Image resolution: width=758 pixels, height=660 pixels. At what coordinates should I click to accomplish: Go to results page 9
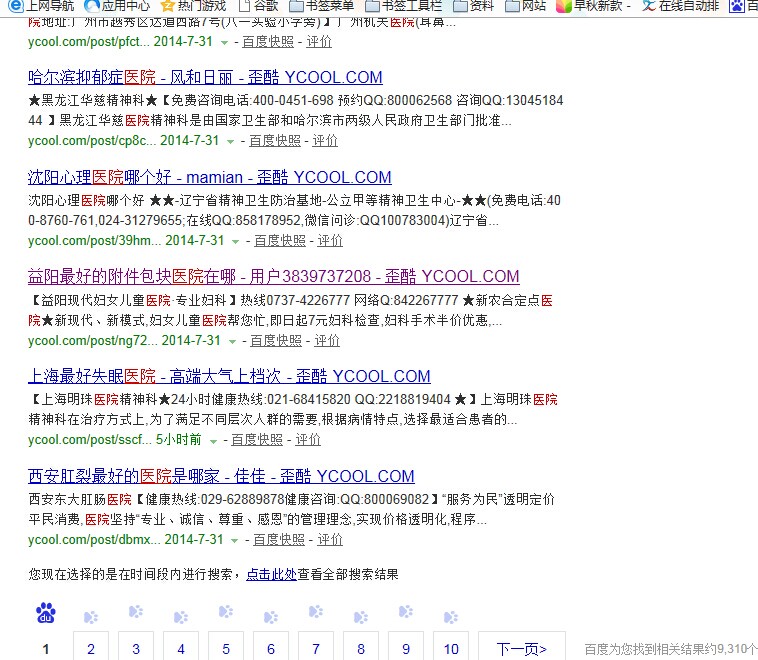coord(406,648)
